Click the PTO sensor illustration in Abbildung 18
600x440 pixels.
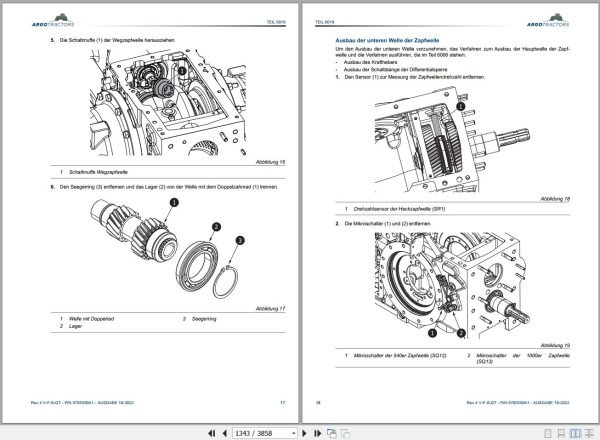pos(452,140)
